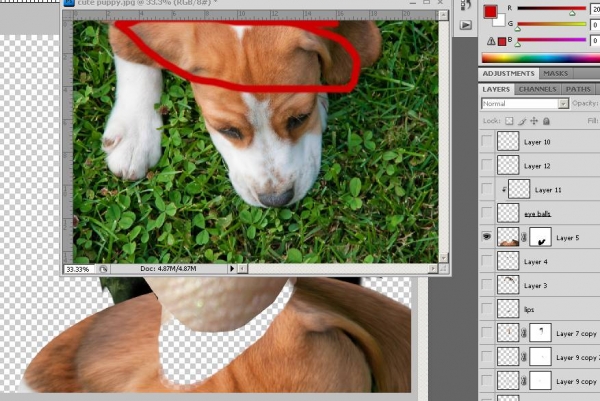This screenshot has width=600, height=401.
Task: Select Layer 5 layer mask thumbnail
Action: tap(540, 237)
